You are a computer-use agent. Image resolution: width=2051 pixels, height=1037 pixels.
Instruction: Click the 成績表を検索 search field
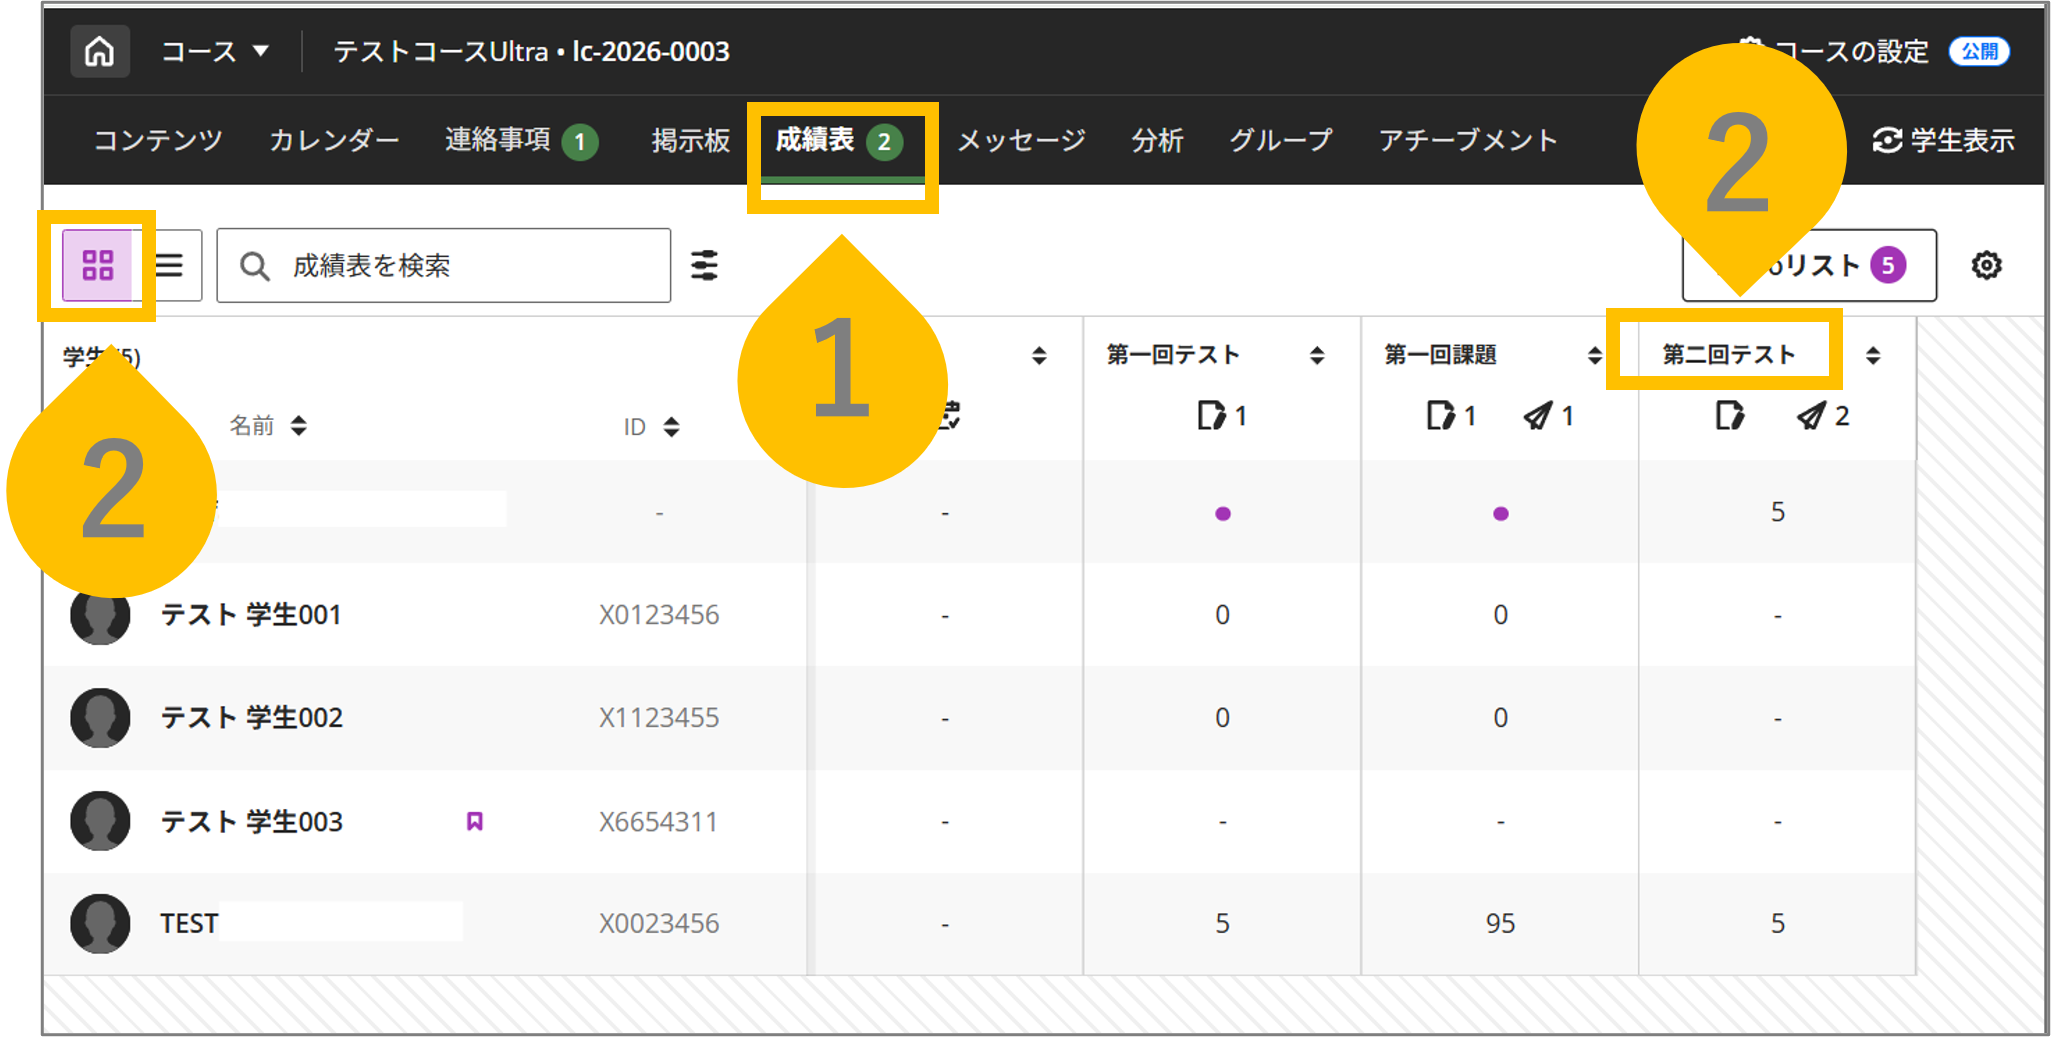click(443, 265)
